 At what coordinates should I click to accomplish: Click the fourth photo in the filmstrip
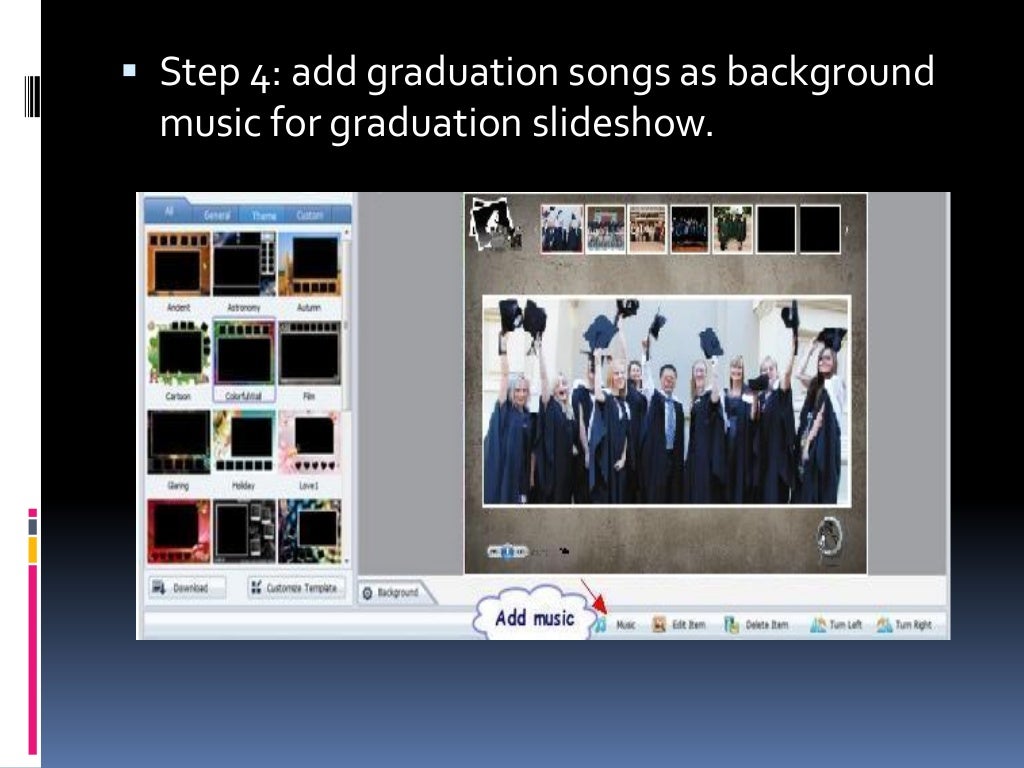pyautogui.click(x=690, y=229)
